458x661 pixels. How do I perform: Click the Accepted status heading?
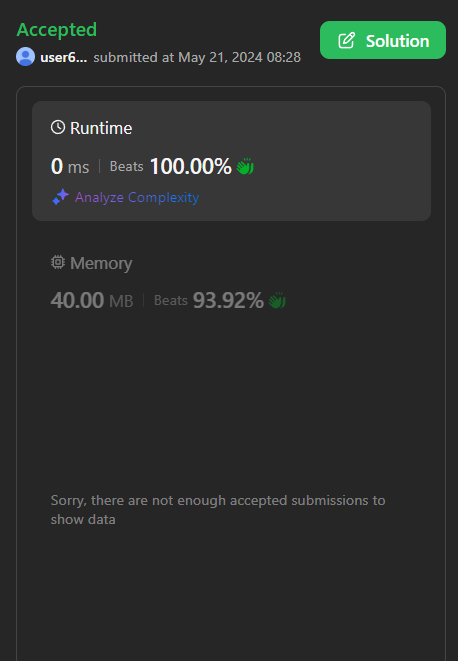[x=57, y=30]
